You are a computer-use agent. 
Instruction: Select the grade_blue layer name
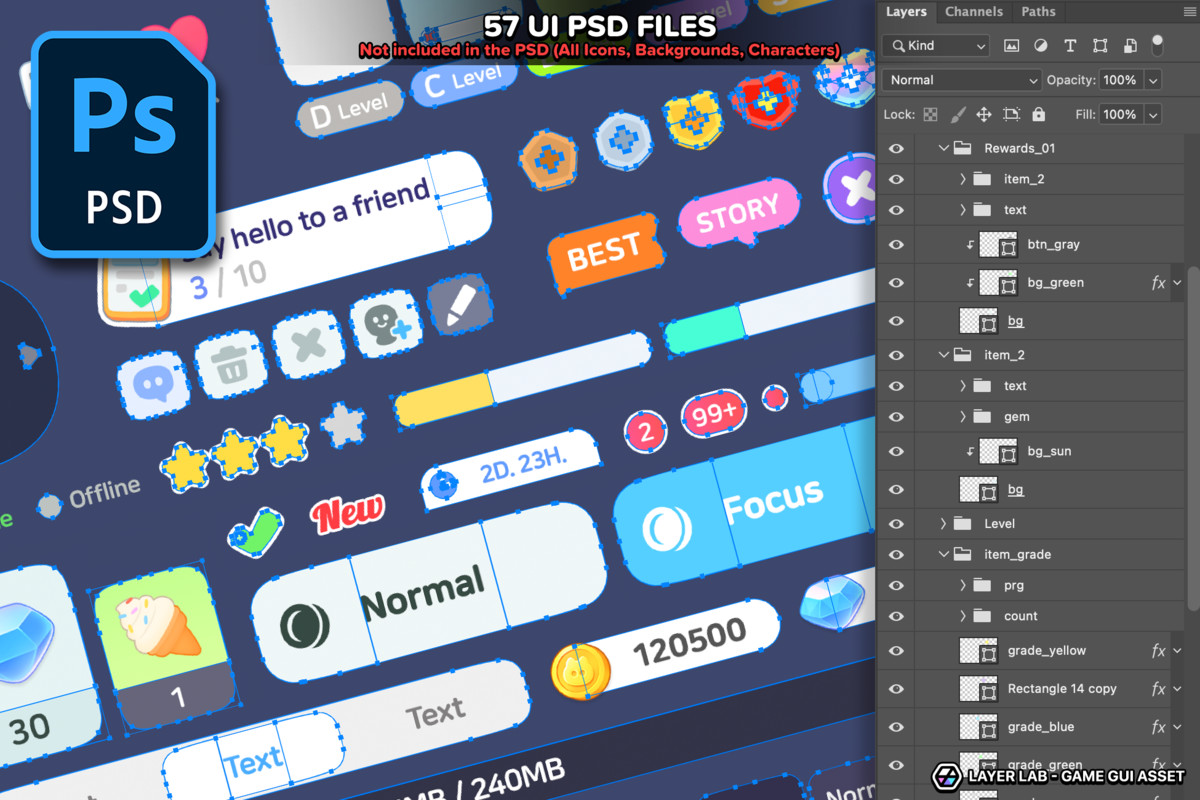click(1041, 727)
